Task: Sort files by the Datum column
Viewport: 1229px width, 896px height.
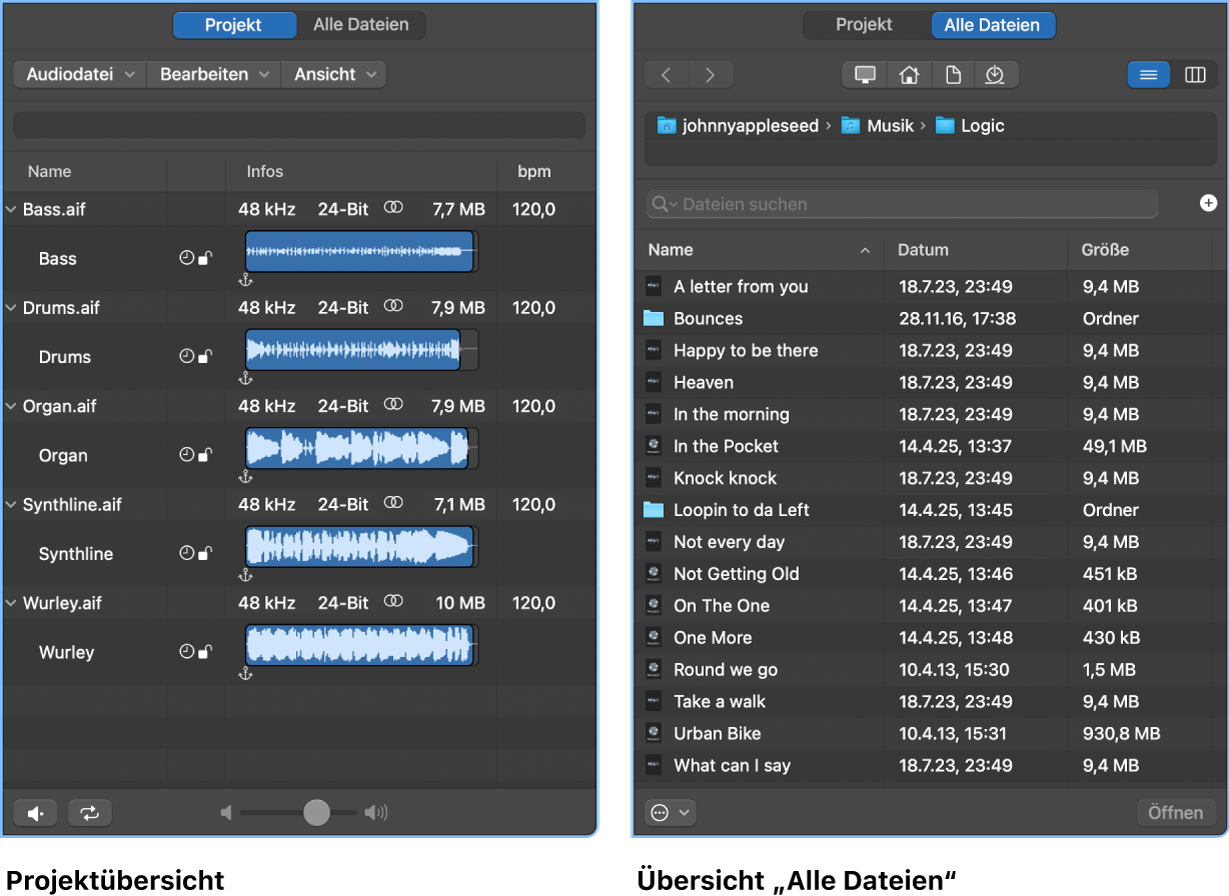Action: point(976,250)
